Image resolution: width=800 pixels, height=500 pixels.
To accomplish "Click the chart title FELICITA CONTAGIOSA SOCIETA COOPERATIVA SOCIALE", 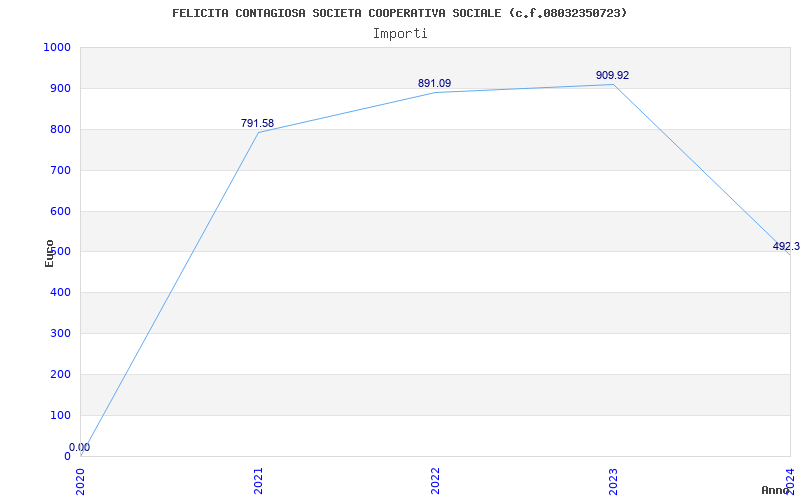I will (x=399, y=13).
